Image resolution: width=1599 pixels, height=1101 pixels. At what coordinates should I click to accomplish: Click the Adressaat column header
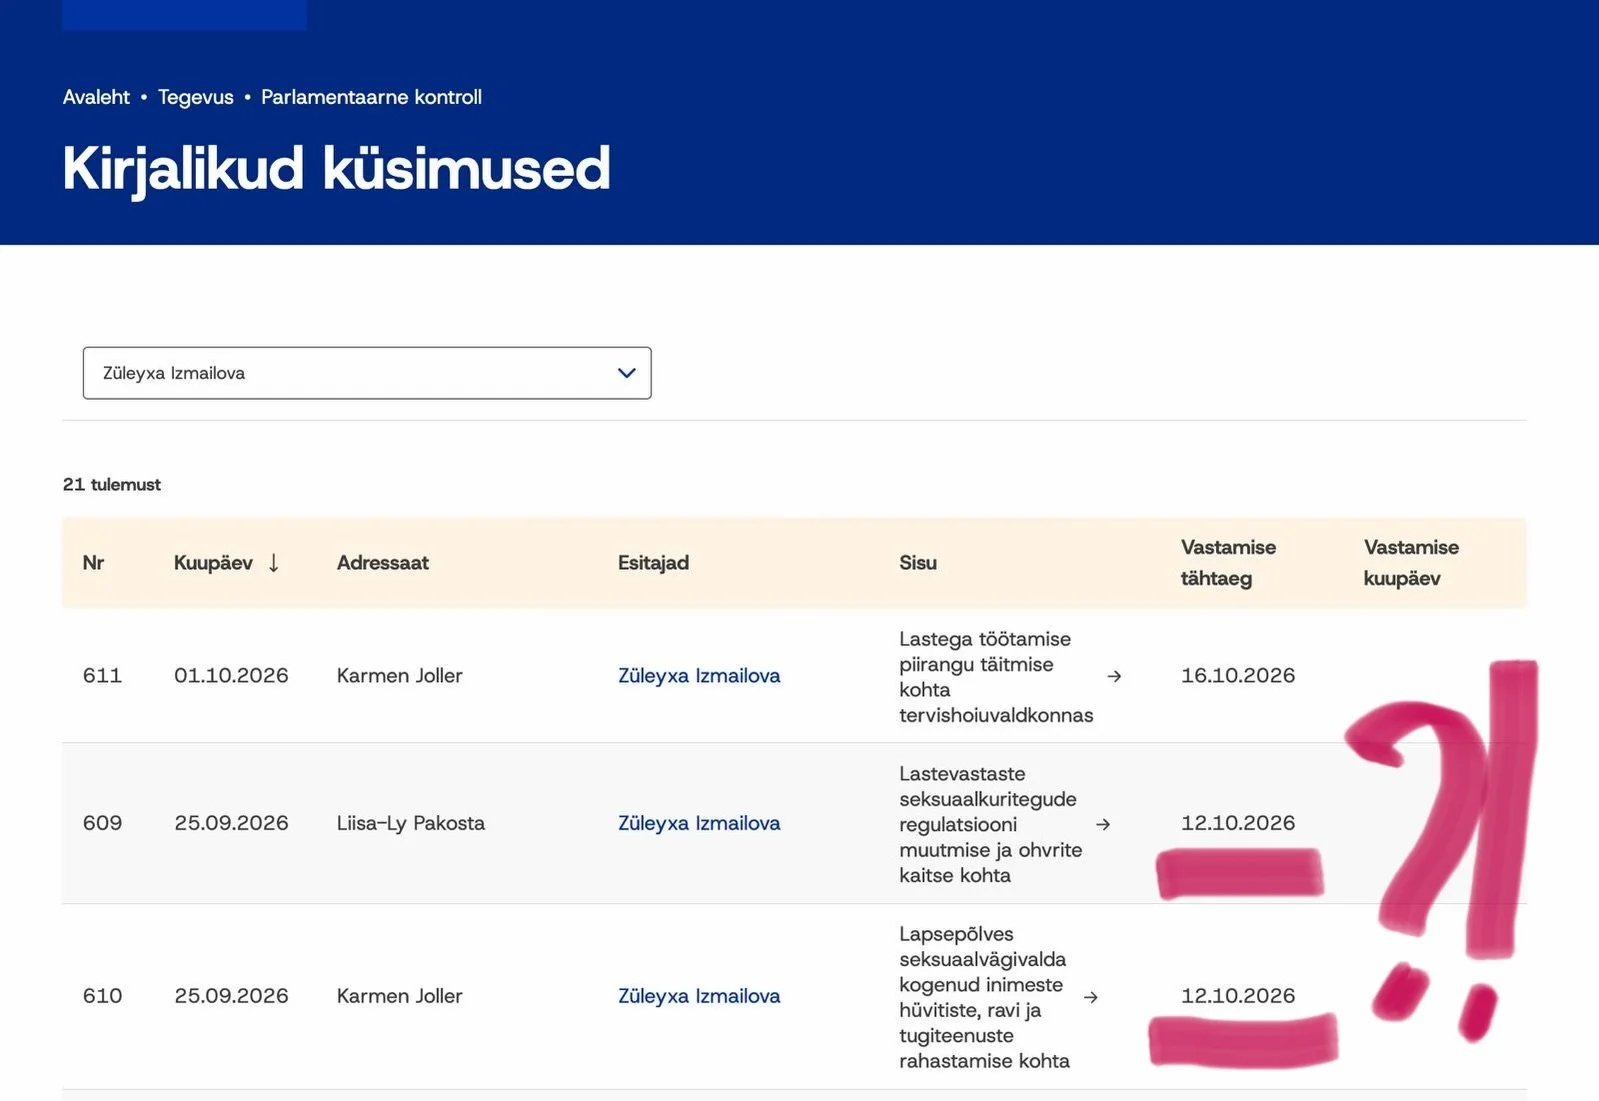[x=383, y=563]
